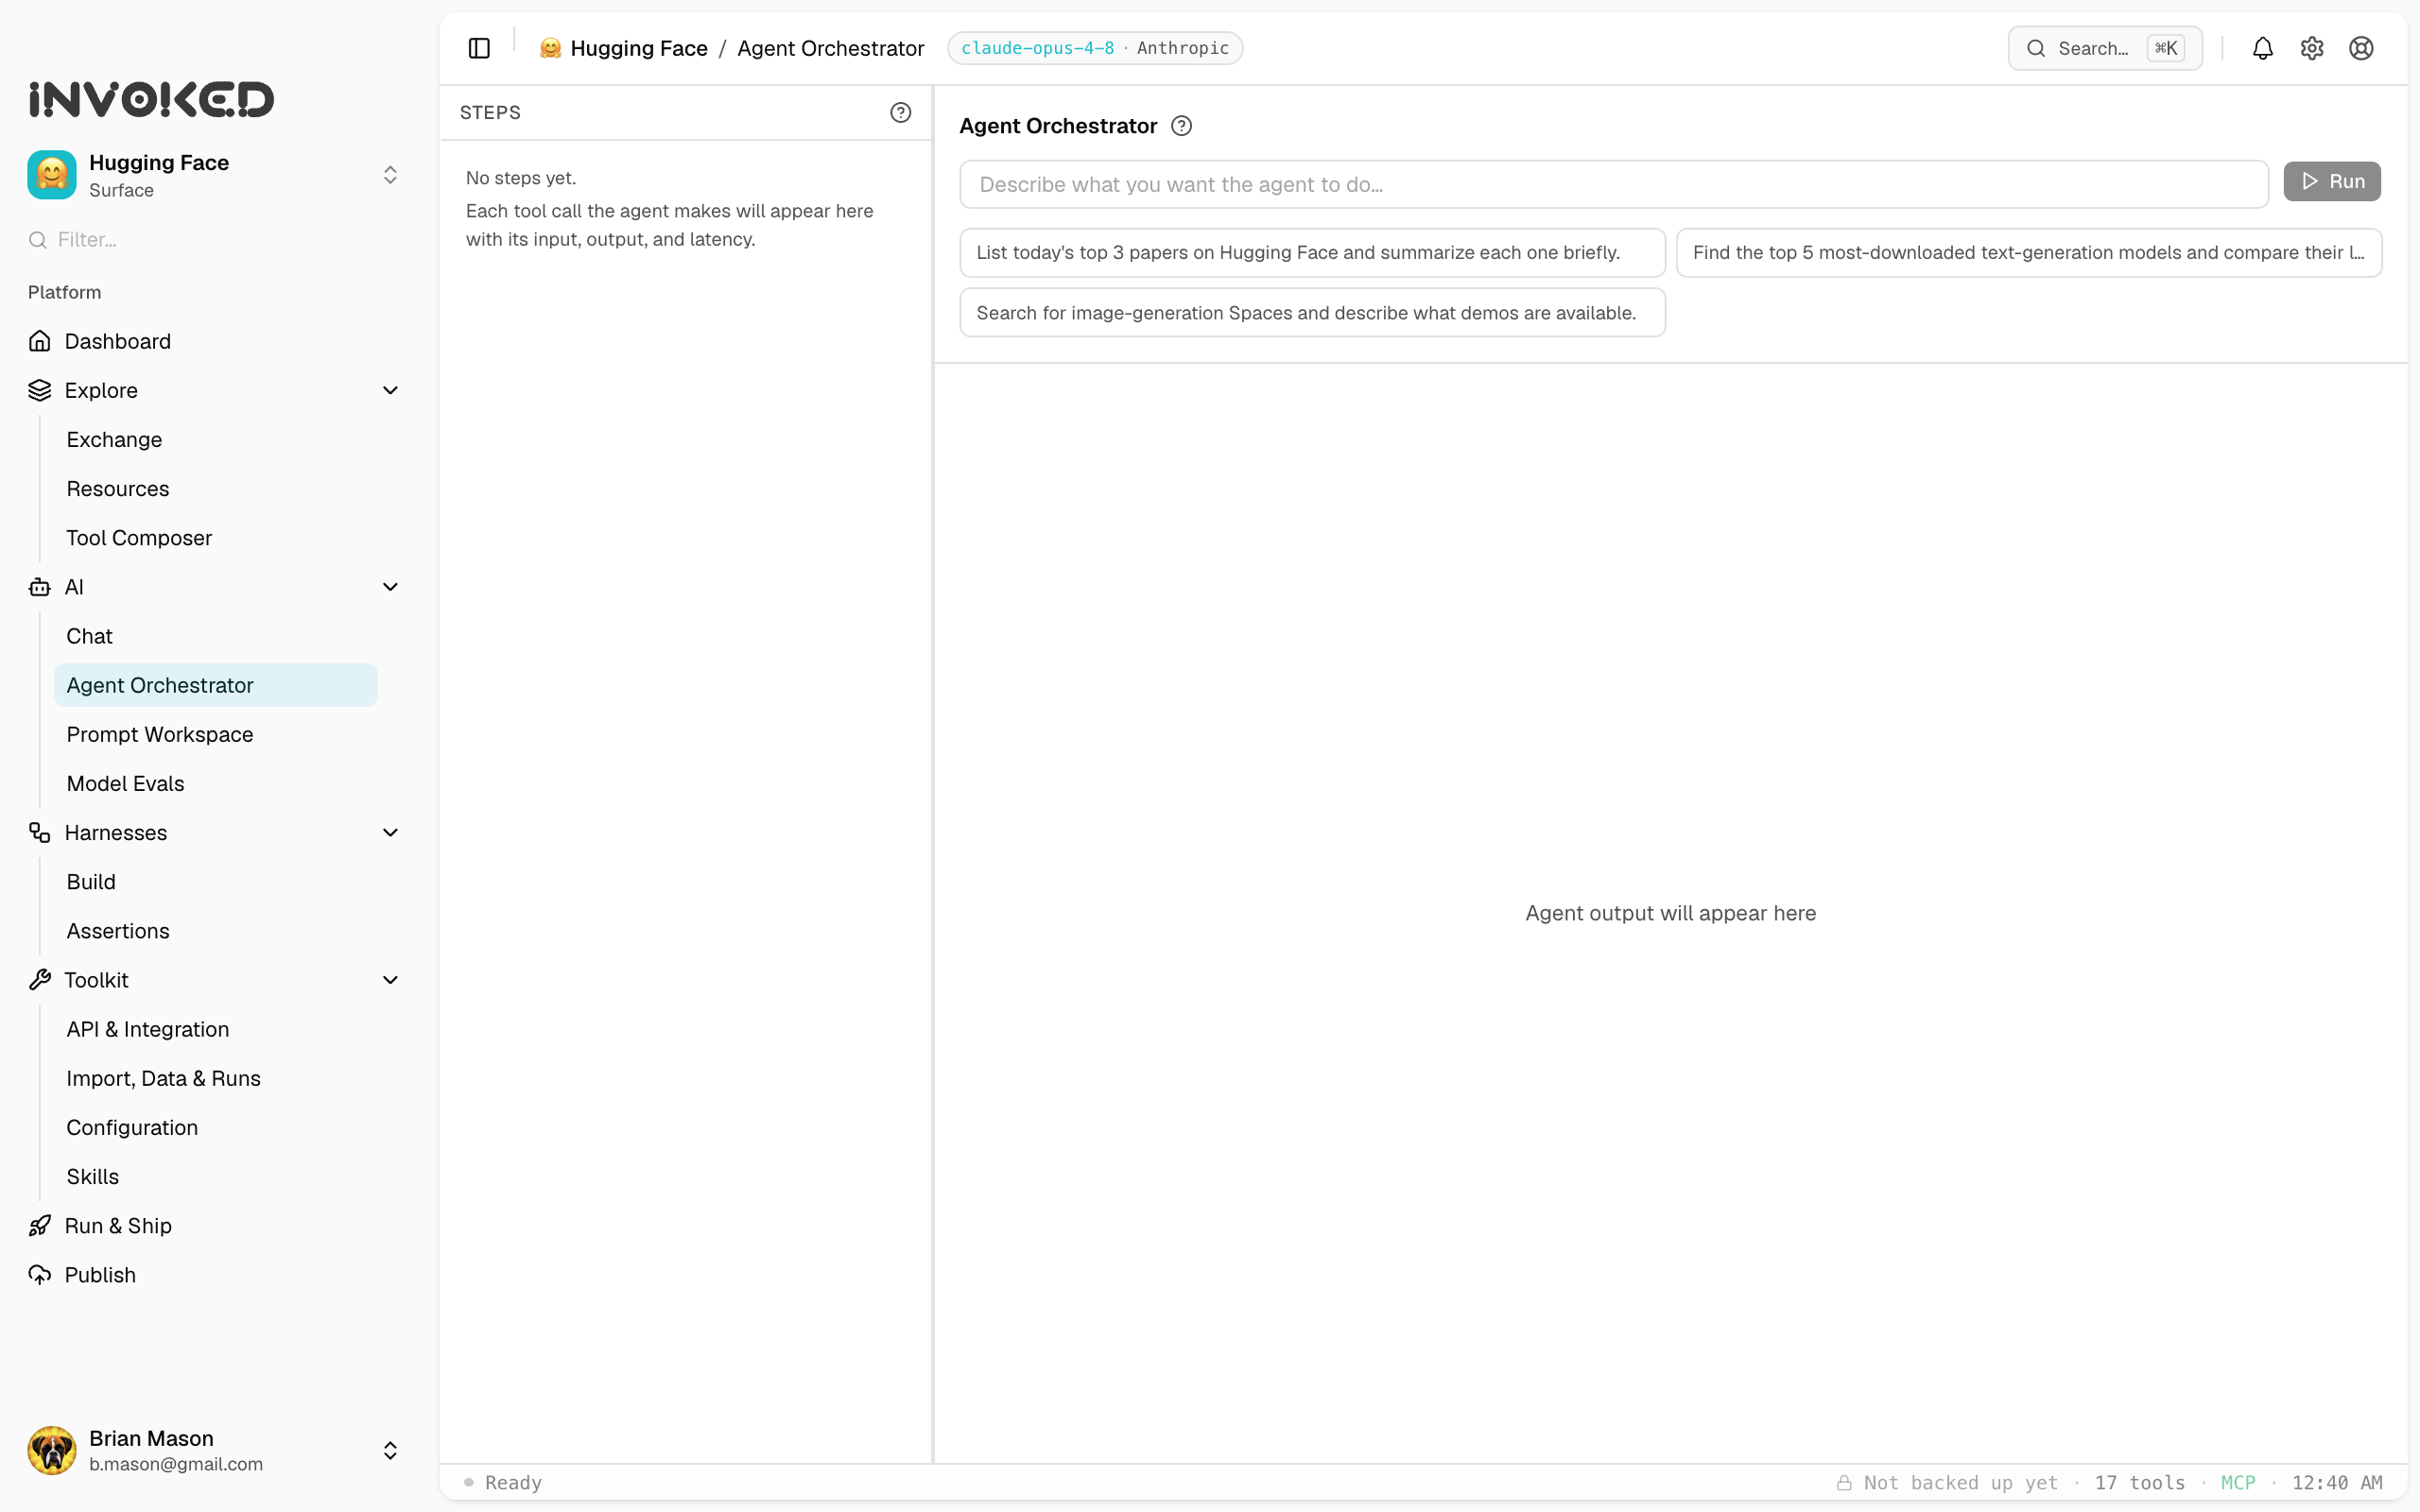Use the 'Find the top 5 most-downloaded' suggestion
The image size is (2420, 1512).
point(2029,252)
